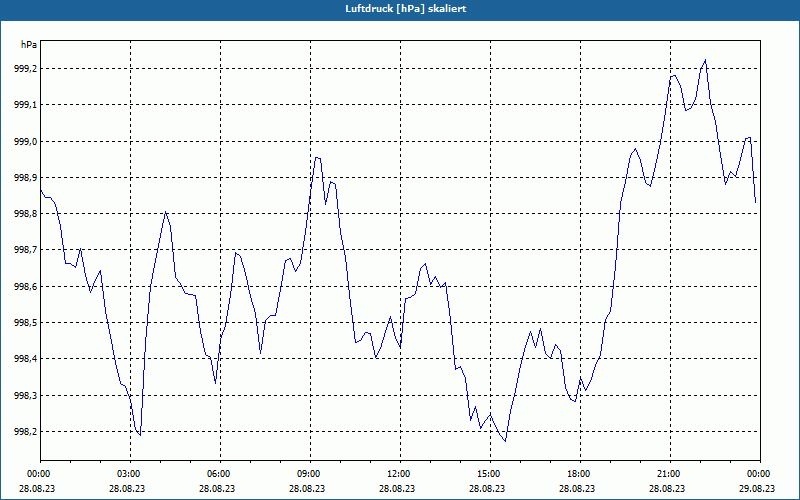Select the 998,7 y-axis label
The image size is (800, 500).
pyautogui.click(x=26, y=250)
